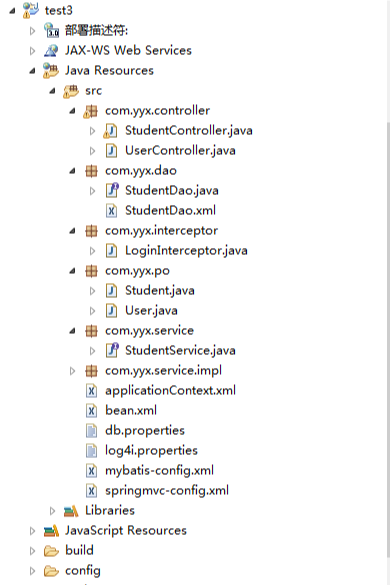Expand the JavaScript Resources node
Screen dimensions: 390x585
pyautogui.click(x=32, y=531)
